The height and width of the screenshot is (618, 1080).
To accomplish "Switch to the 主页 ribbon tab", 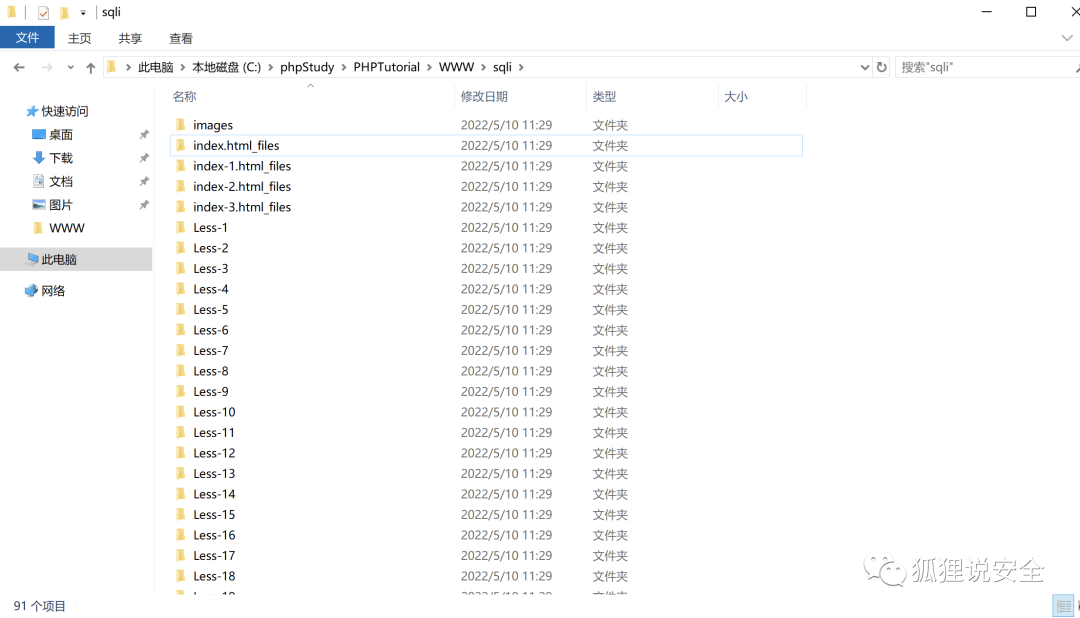I will coord(79,39).
